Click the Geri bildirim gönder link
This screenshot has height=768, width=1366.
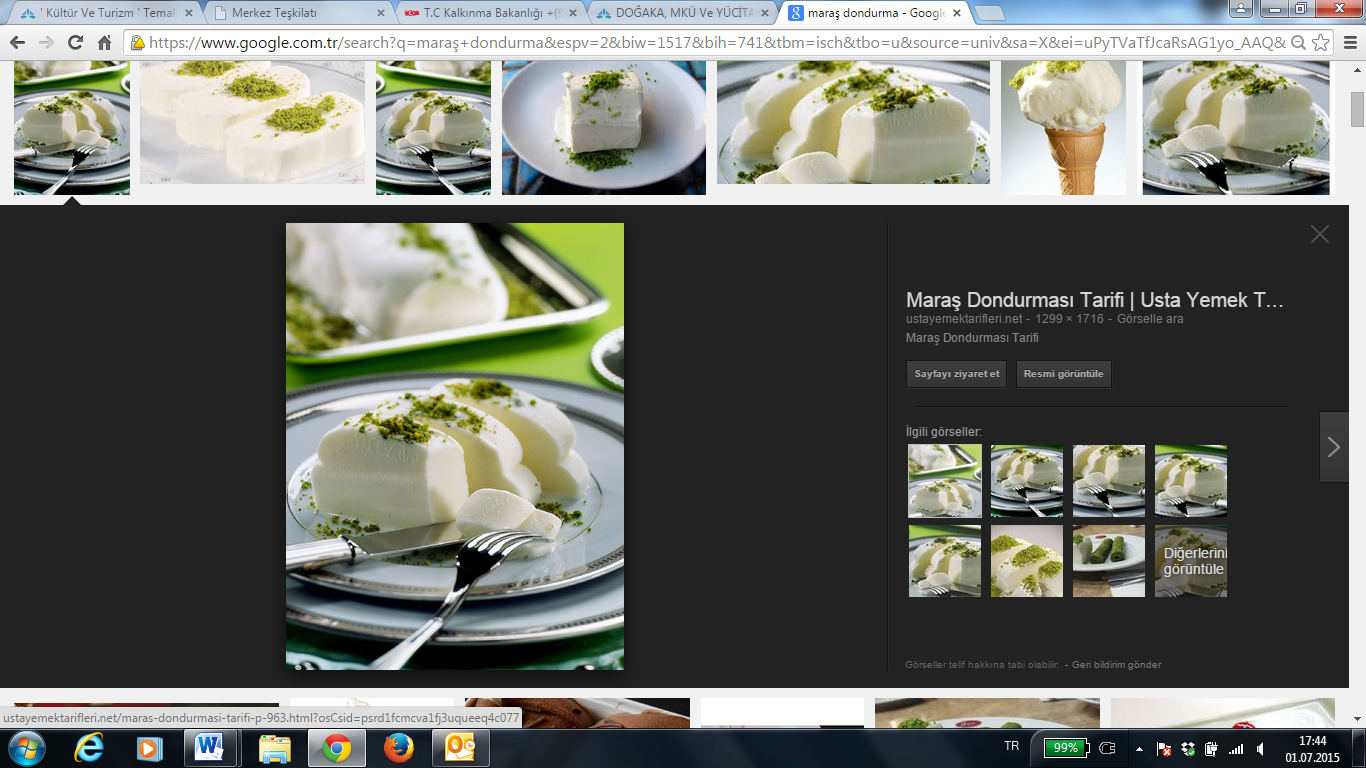point(1116,665)
